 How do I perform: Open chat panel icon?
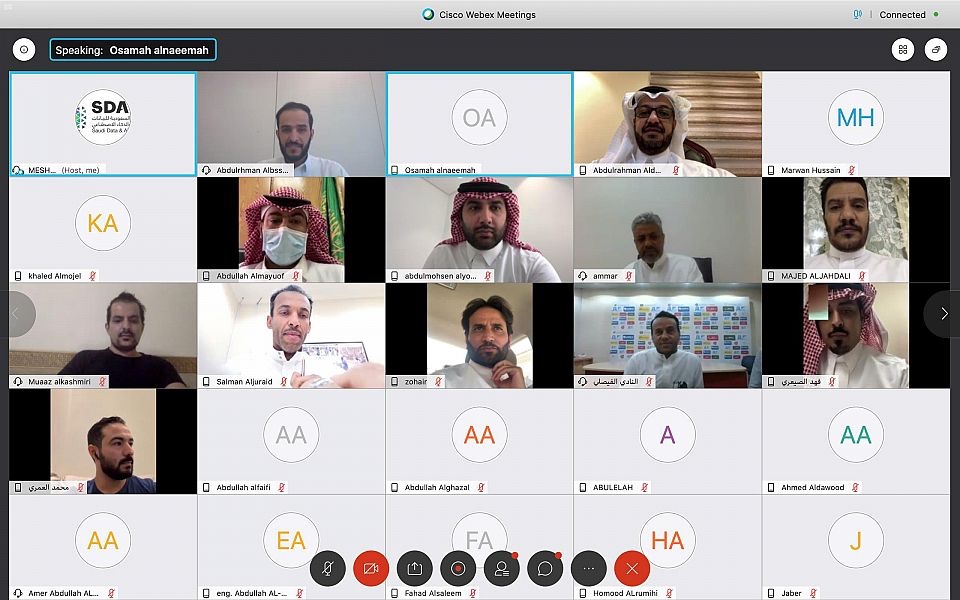tap(546, 568)
